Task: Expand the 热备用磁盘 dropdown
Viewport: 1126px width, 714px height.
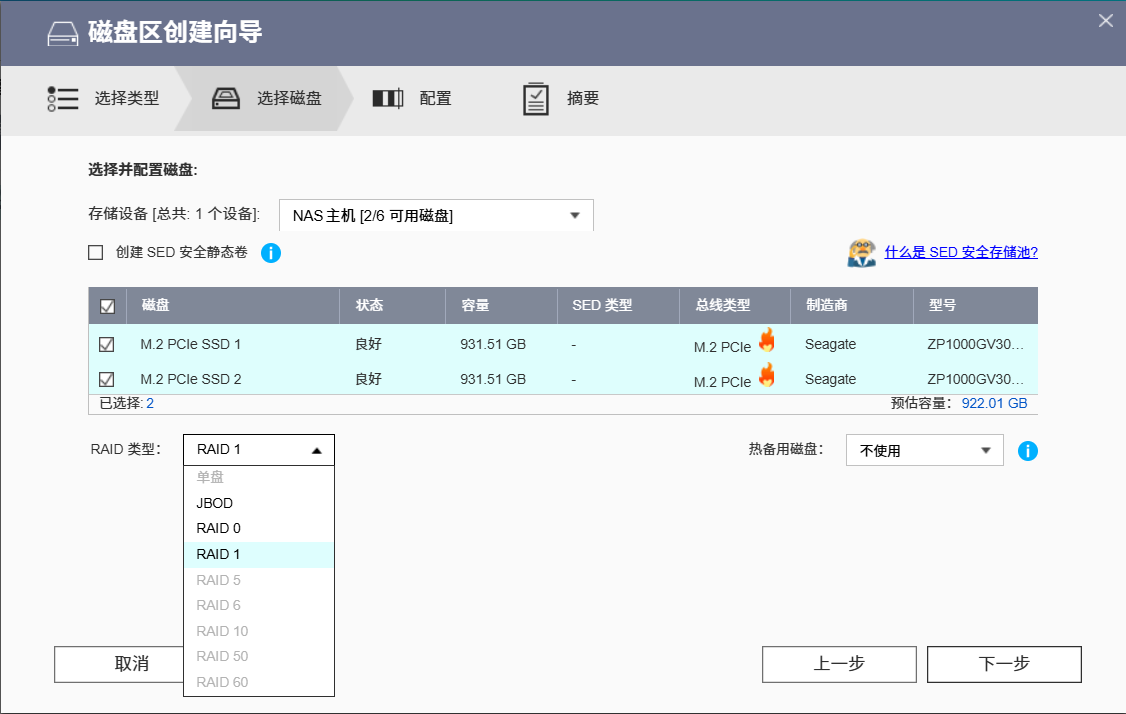Action: [924, 450]
